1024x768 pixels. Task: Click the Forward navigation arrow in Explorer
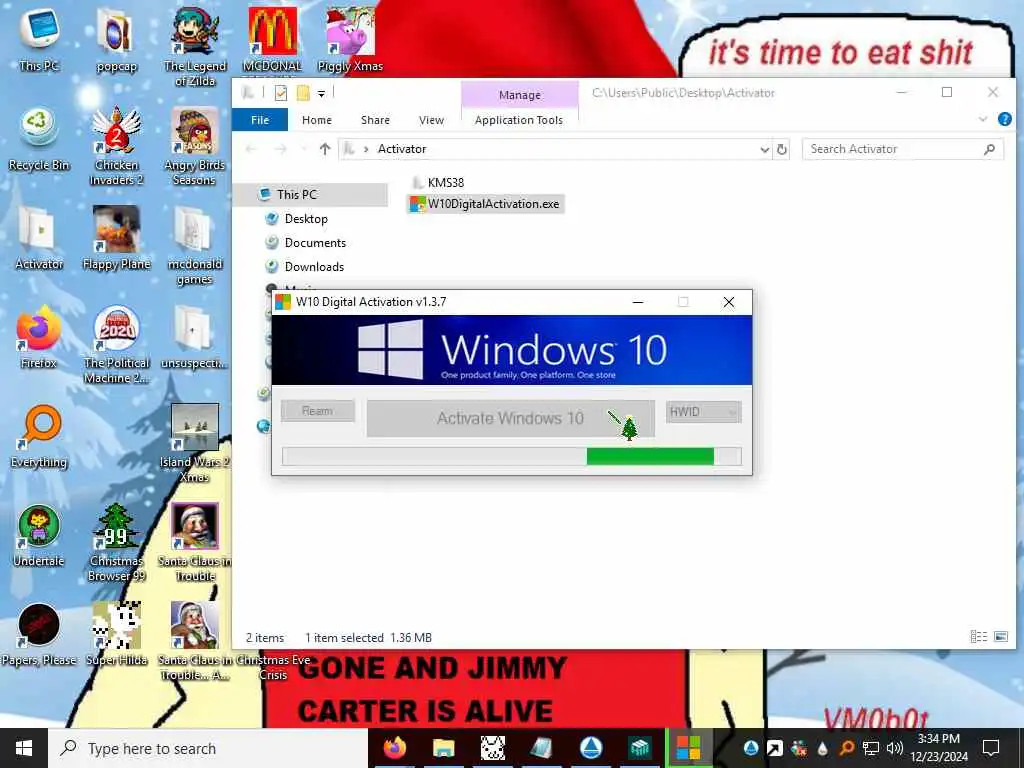(280, 149)
